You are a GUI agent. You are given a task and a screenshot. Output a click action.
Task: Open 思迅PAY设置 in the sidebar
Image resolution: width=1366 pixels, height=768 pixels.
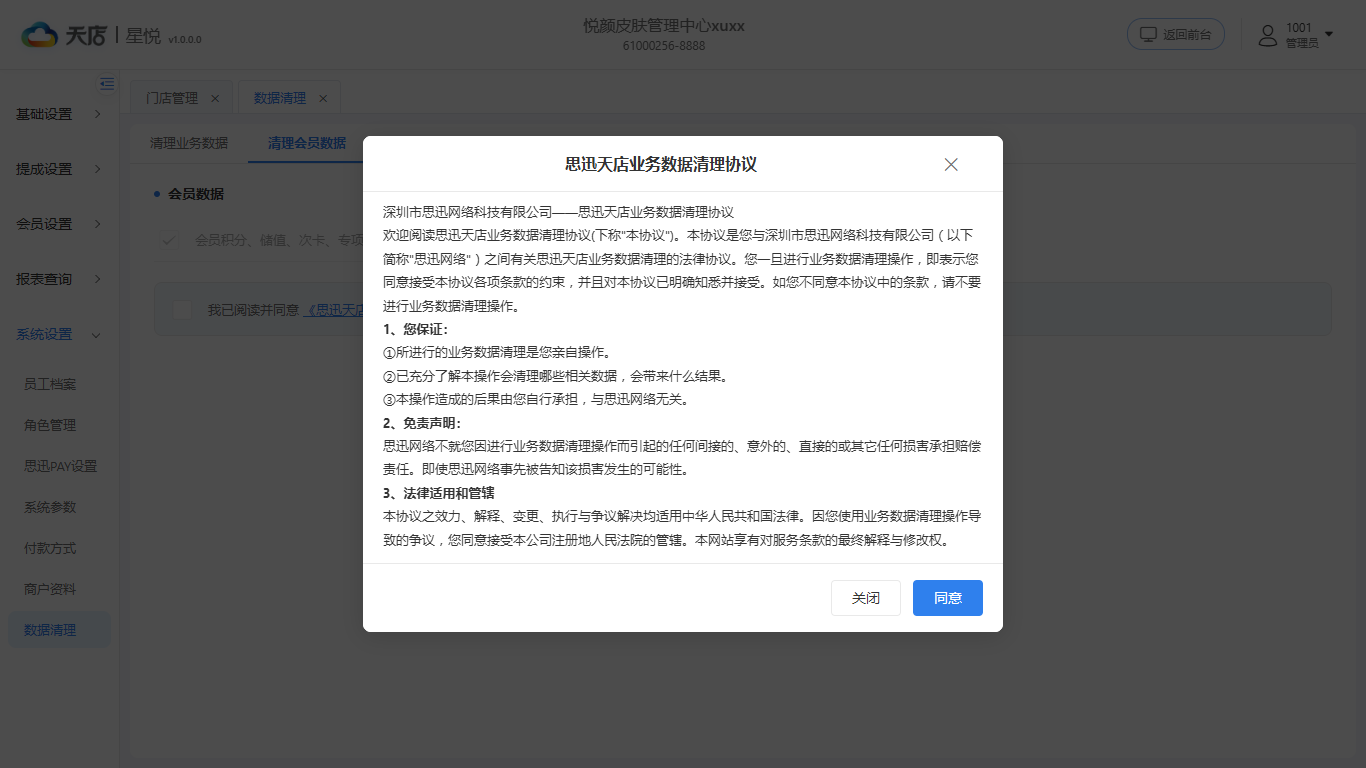(60, 466)
